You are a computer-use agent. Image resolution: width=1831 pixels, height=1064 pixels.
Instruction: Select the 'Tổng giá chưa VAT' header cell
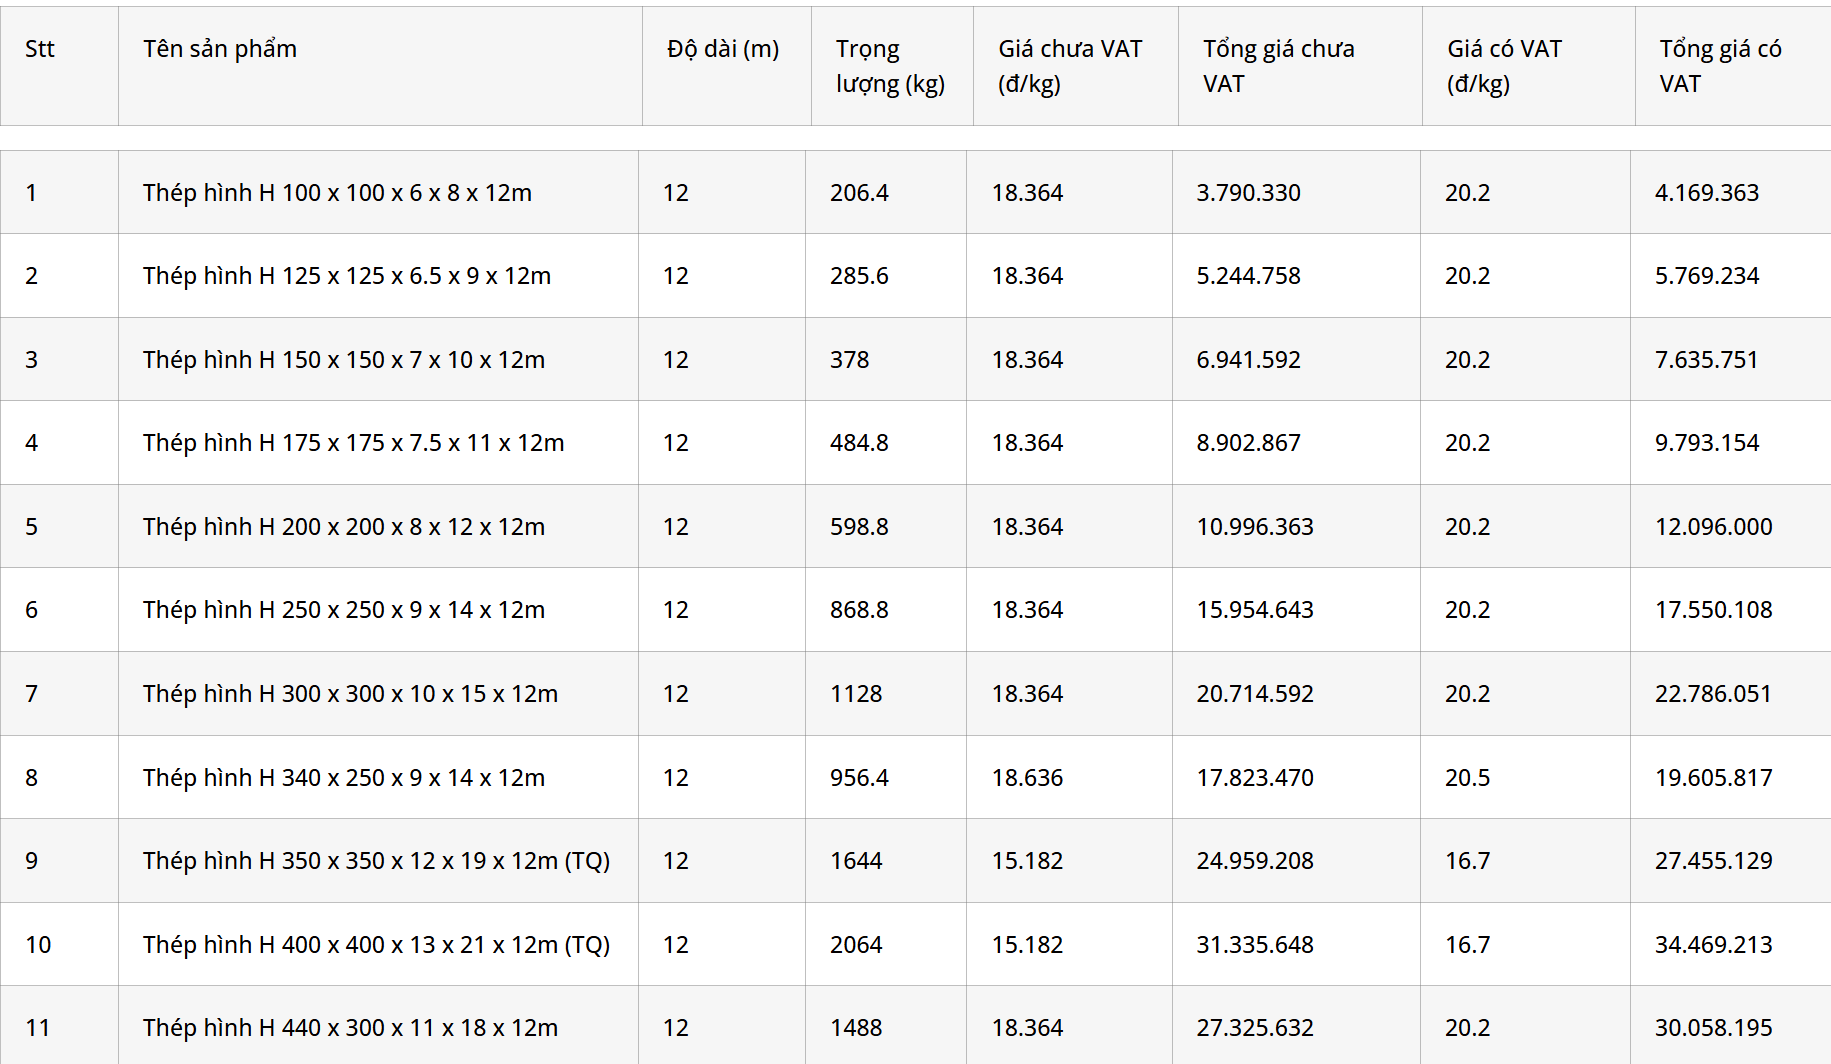tap(1278, 66)
